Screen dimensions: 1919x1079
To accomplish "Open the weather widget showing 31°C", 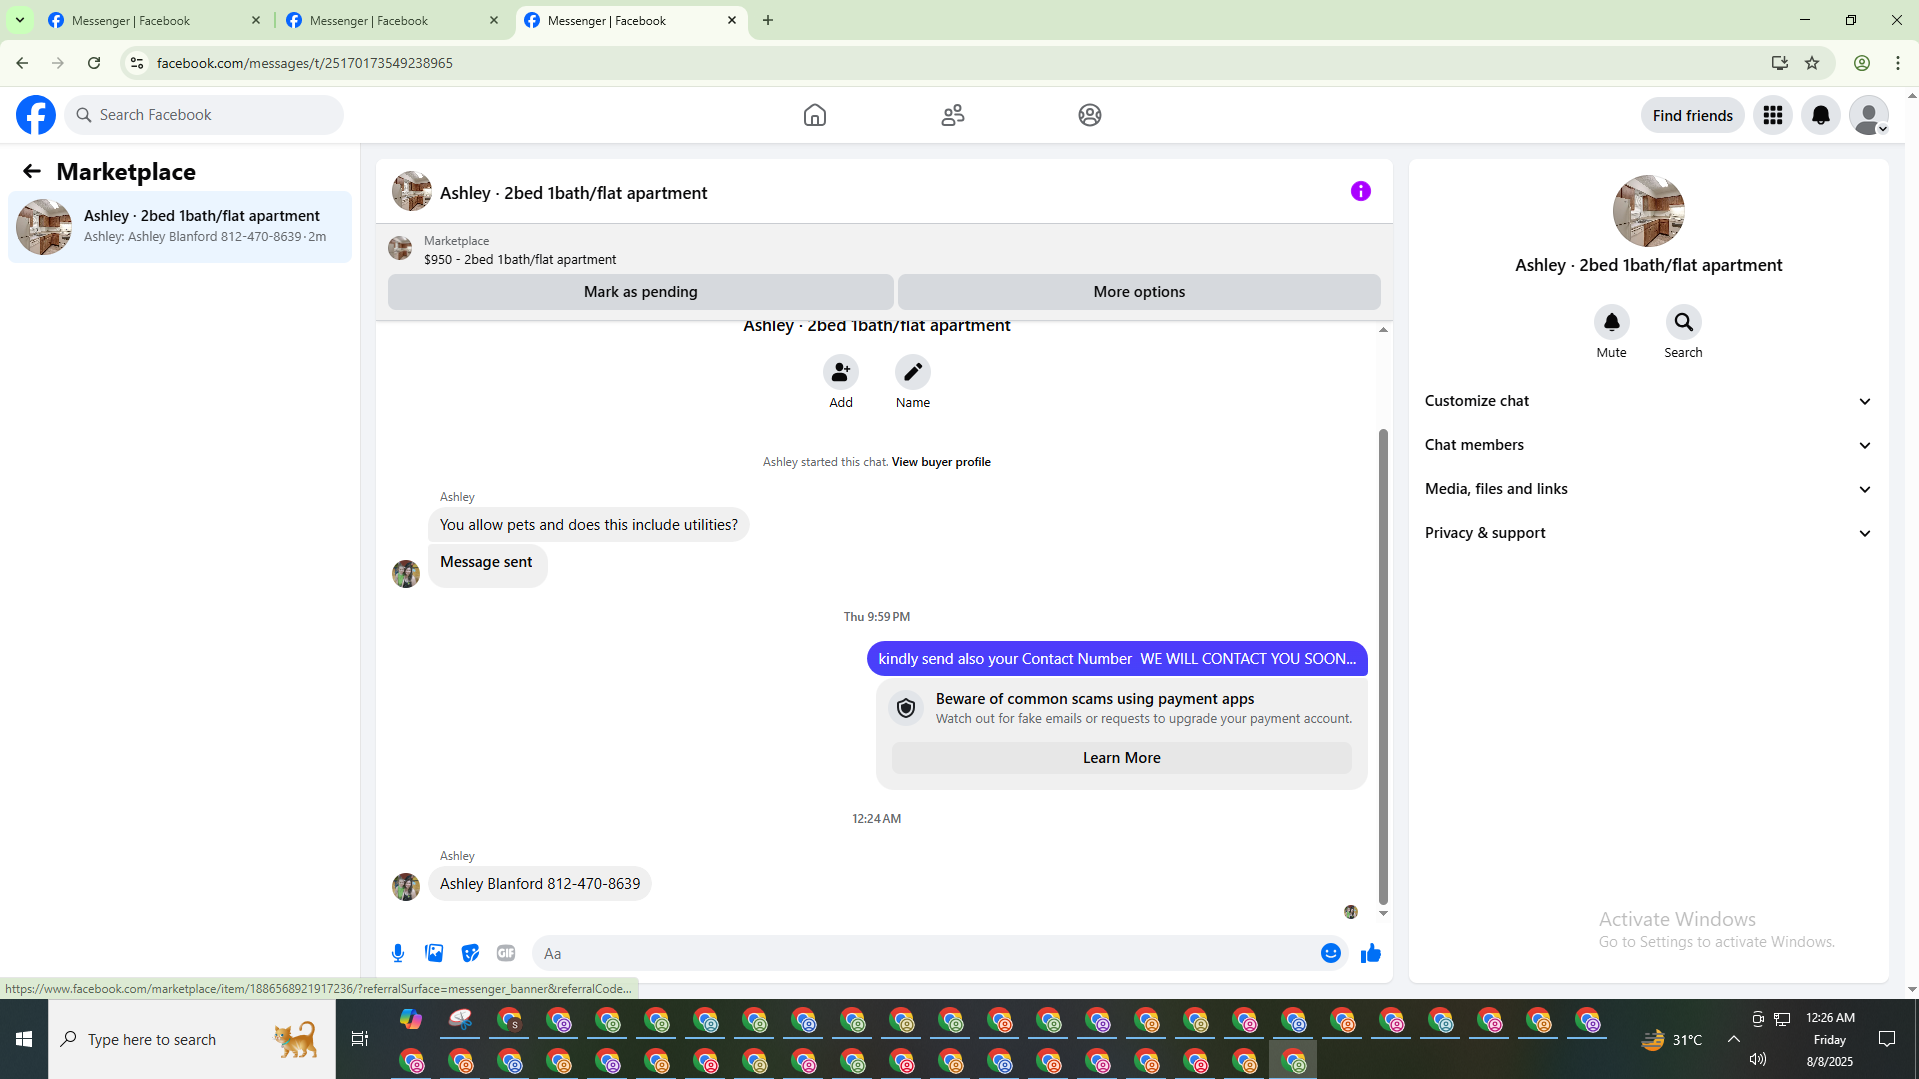I will [x=1671, y=1039].
